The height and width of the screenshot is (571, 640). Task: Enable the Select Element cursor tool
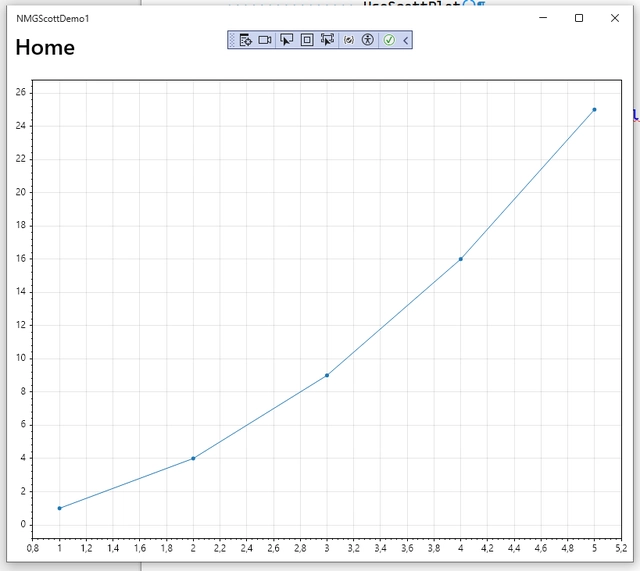click(287, 40)
